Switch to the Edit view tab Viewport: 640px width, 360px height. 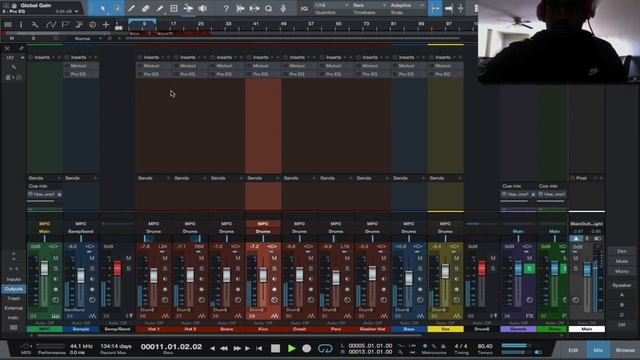click(573, 350)
